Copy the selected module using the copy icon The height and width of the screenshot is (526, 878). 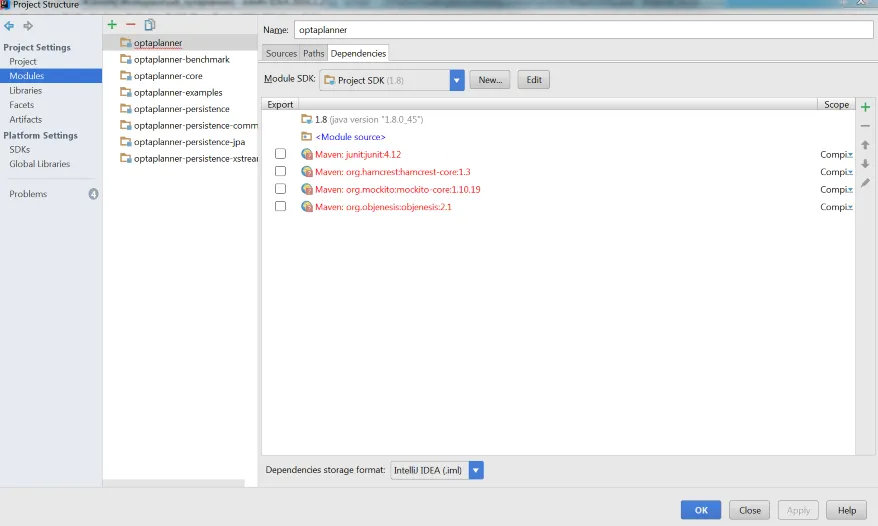(150, 25)
